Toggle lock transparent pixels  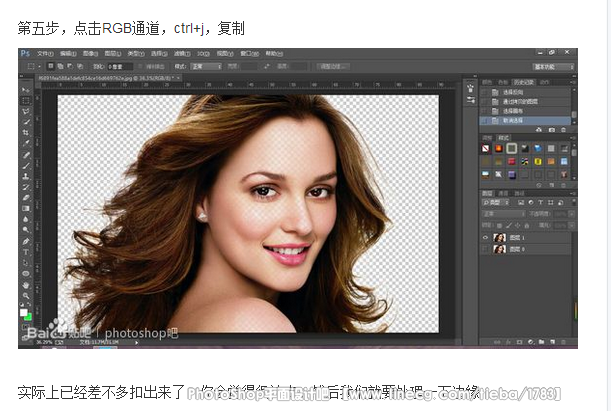[x=499, y=226]
